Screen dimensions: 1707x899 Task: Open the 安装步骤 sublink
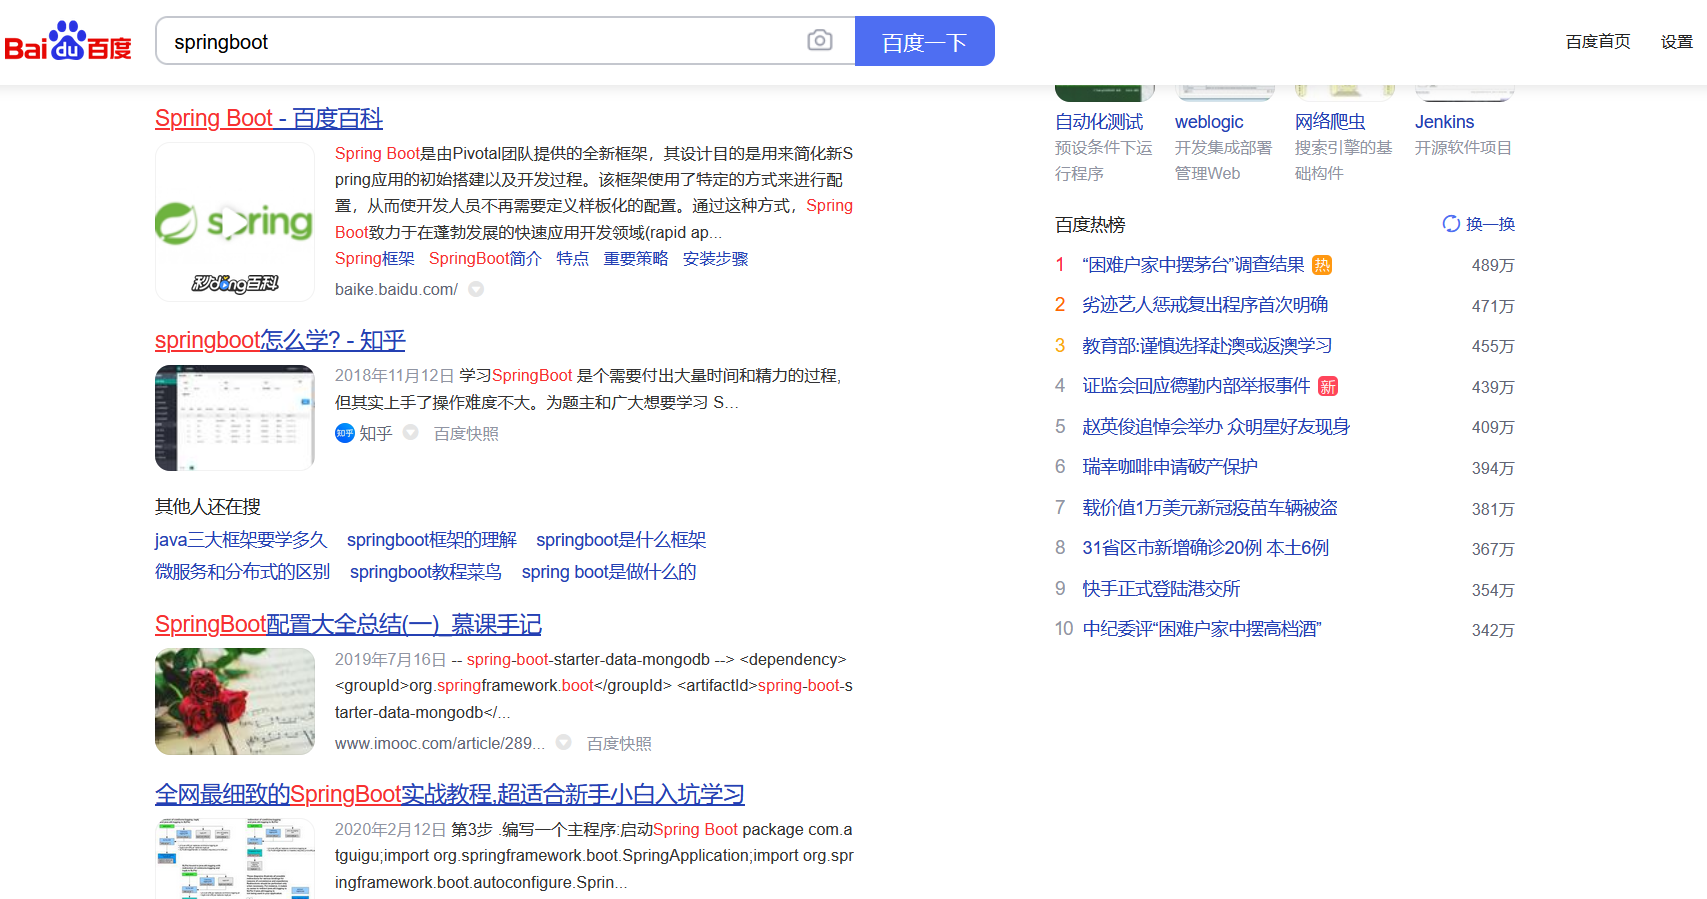click(716, 258)
